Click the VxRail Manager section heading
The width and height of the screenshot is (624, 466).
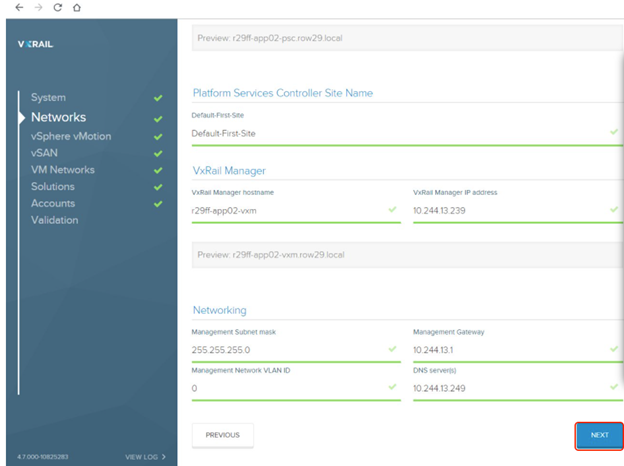tap(229, 171)
